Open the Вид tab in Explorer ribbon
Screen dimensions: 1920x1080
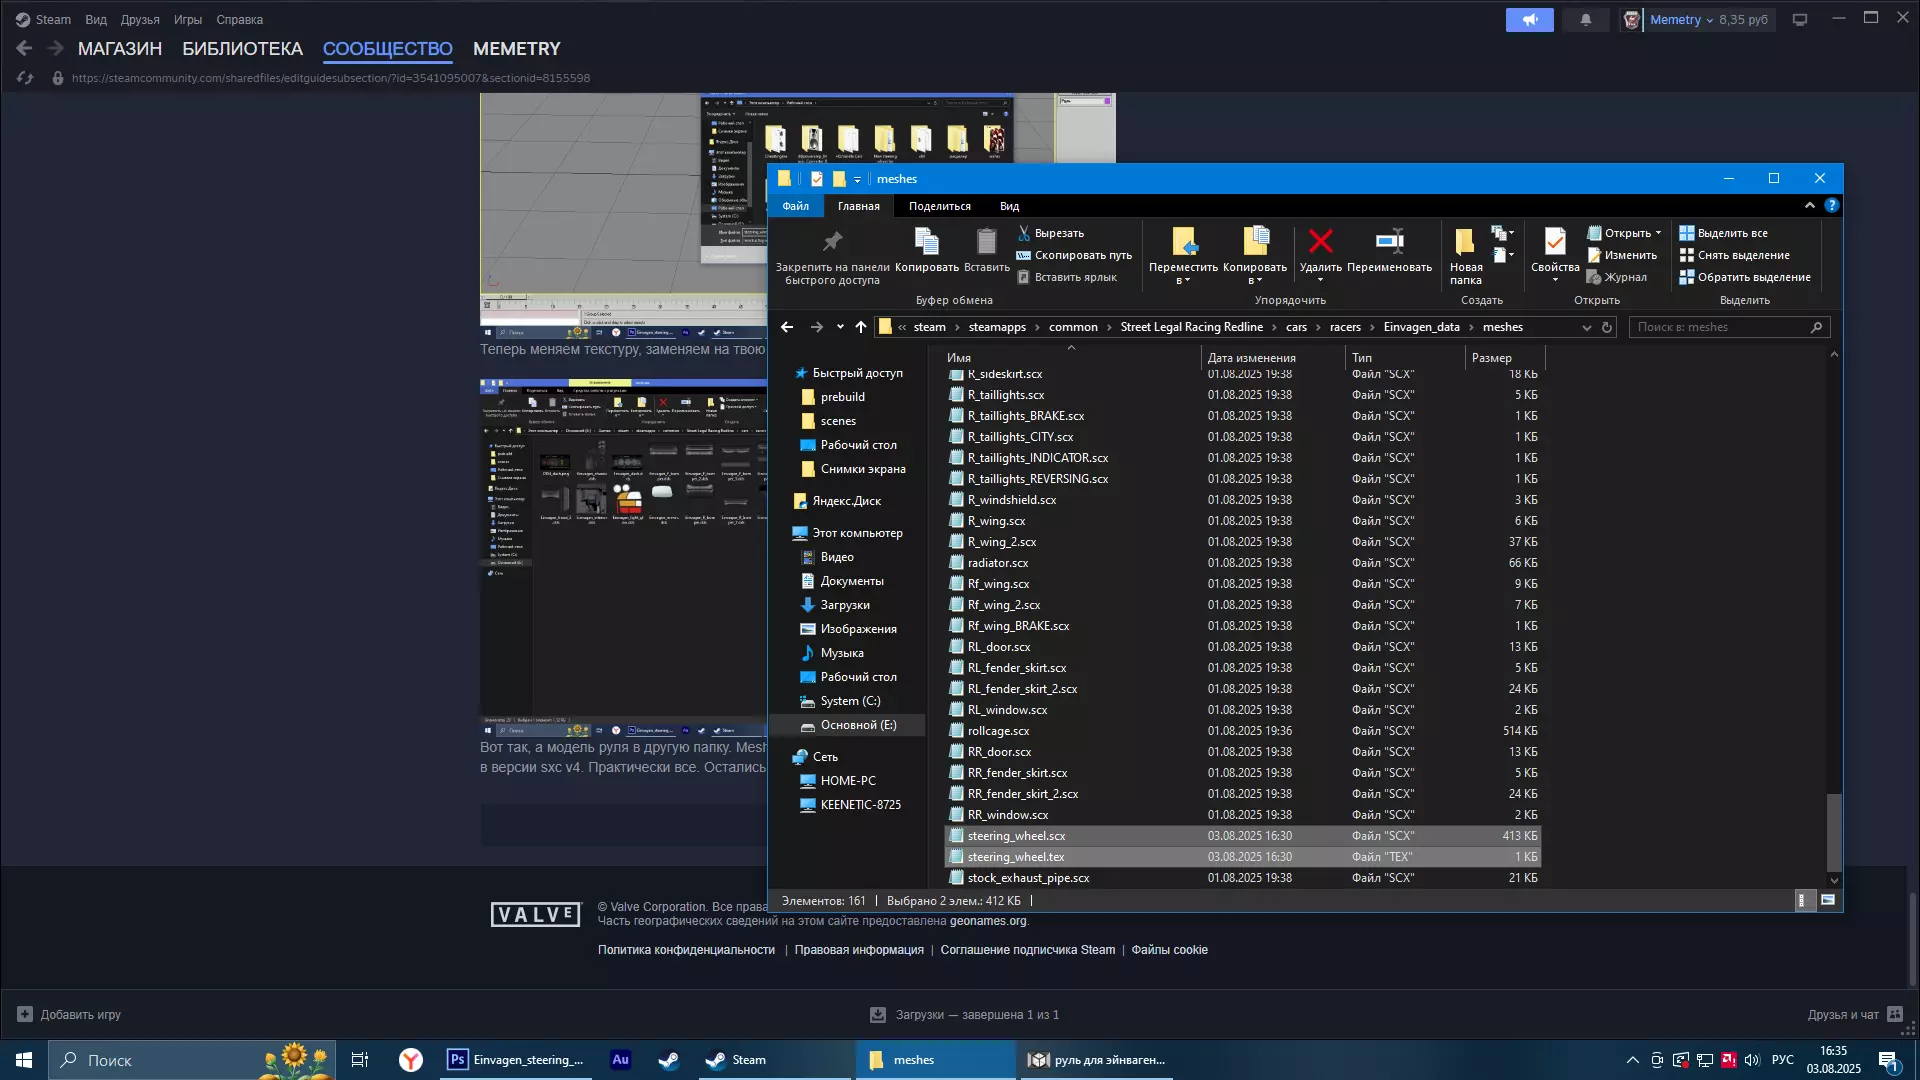(x=1009, y=206)
